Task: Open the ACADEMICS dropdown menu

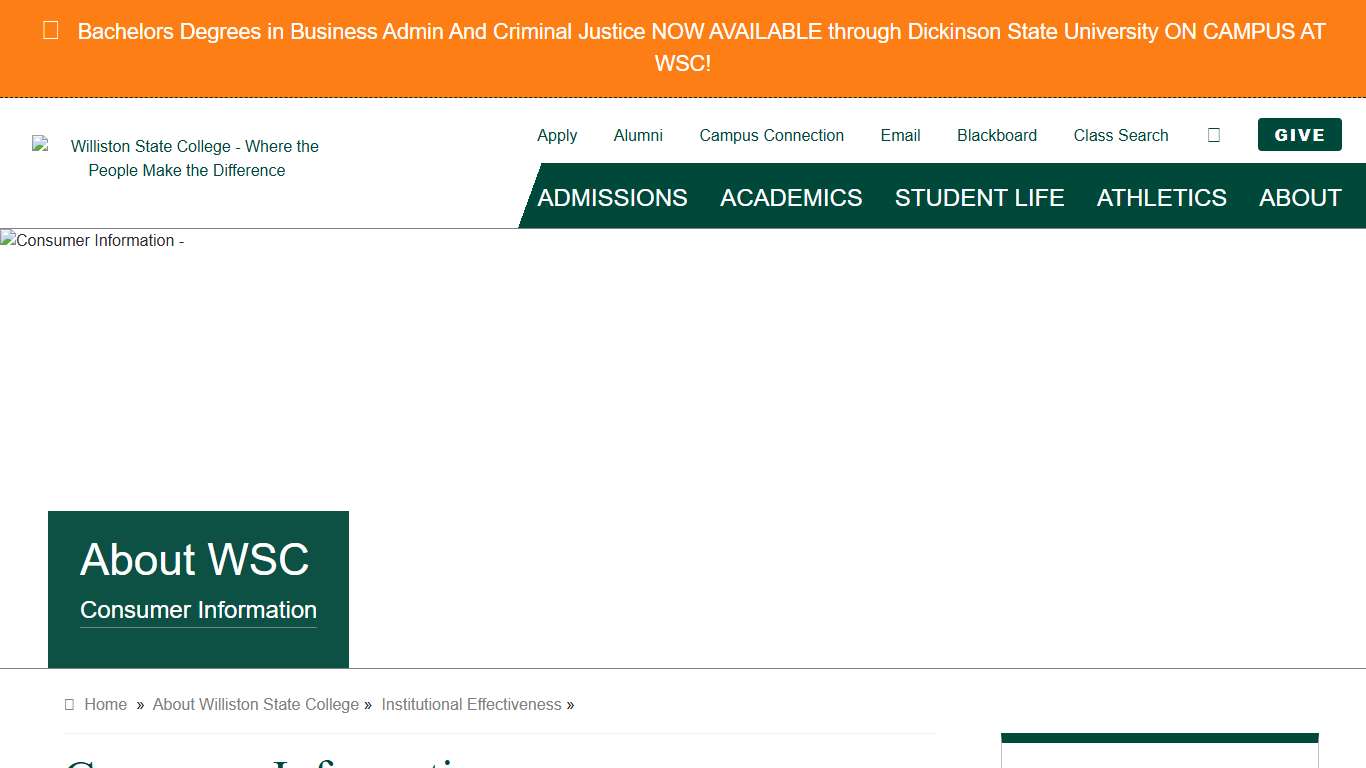Action: 790,197
